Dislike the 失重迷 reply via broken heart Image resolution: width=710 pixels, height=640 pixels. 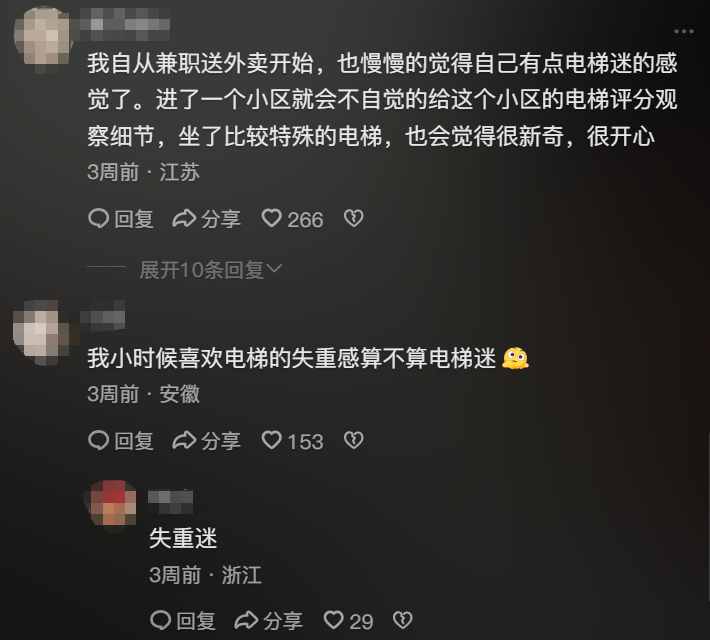click(403, 620)
